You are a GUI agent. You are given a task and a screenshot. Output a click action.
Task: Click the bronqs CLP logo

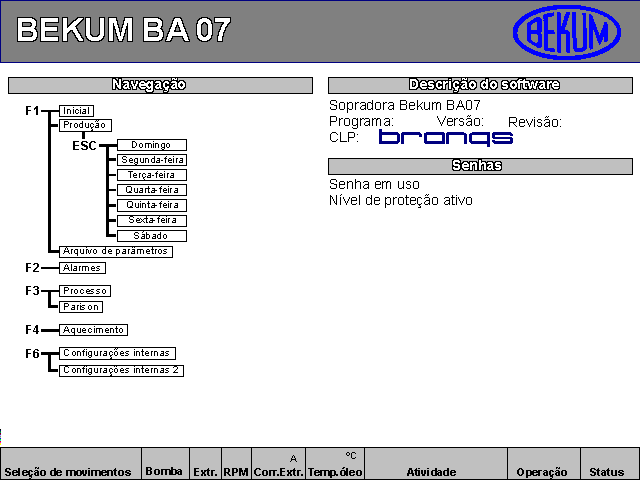pyautogui.click(x=445, y=137)
